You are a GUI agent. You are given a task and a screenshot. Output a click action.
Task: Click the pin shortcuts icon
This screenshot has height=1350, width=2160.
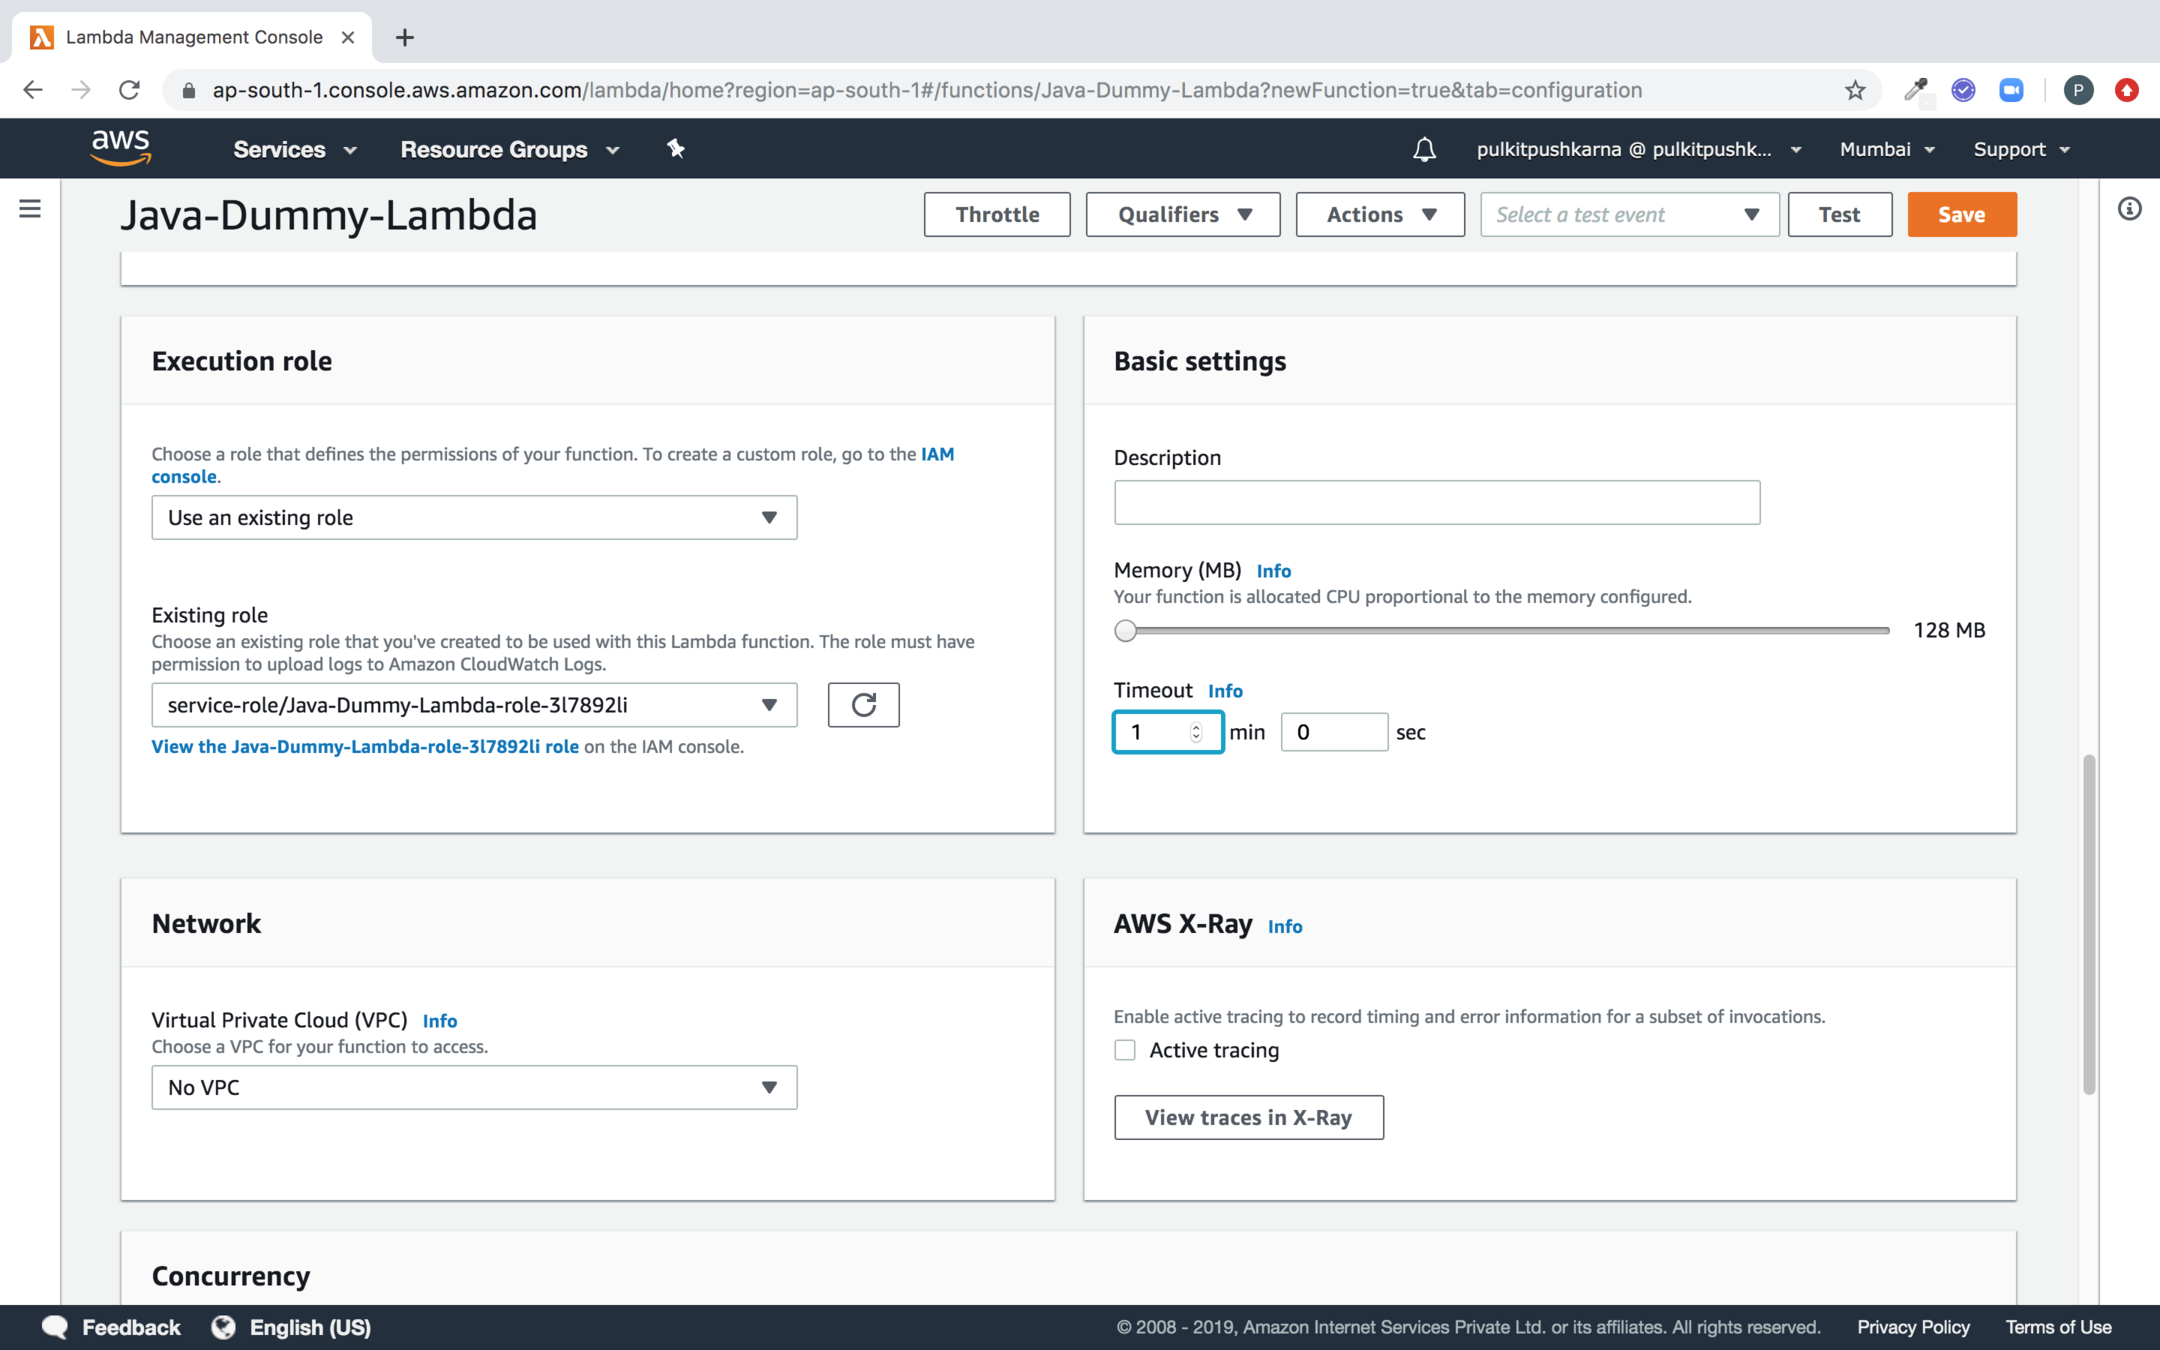pos(676,149)
